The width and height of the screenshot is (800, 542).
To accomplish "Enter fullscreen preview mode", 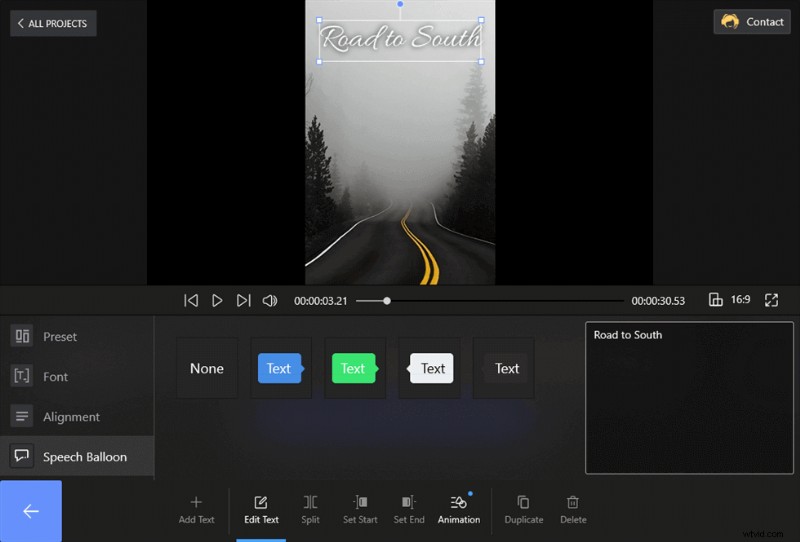I will [x=771, y=300].
